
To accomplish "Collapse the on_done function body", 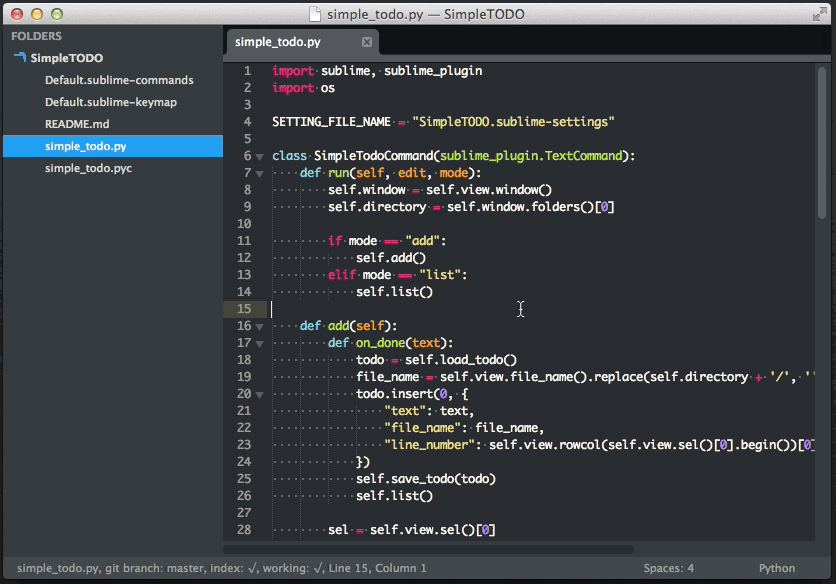I will pyautogui.click(x=259, y=343).
